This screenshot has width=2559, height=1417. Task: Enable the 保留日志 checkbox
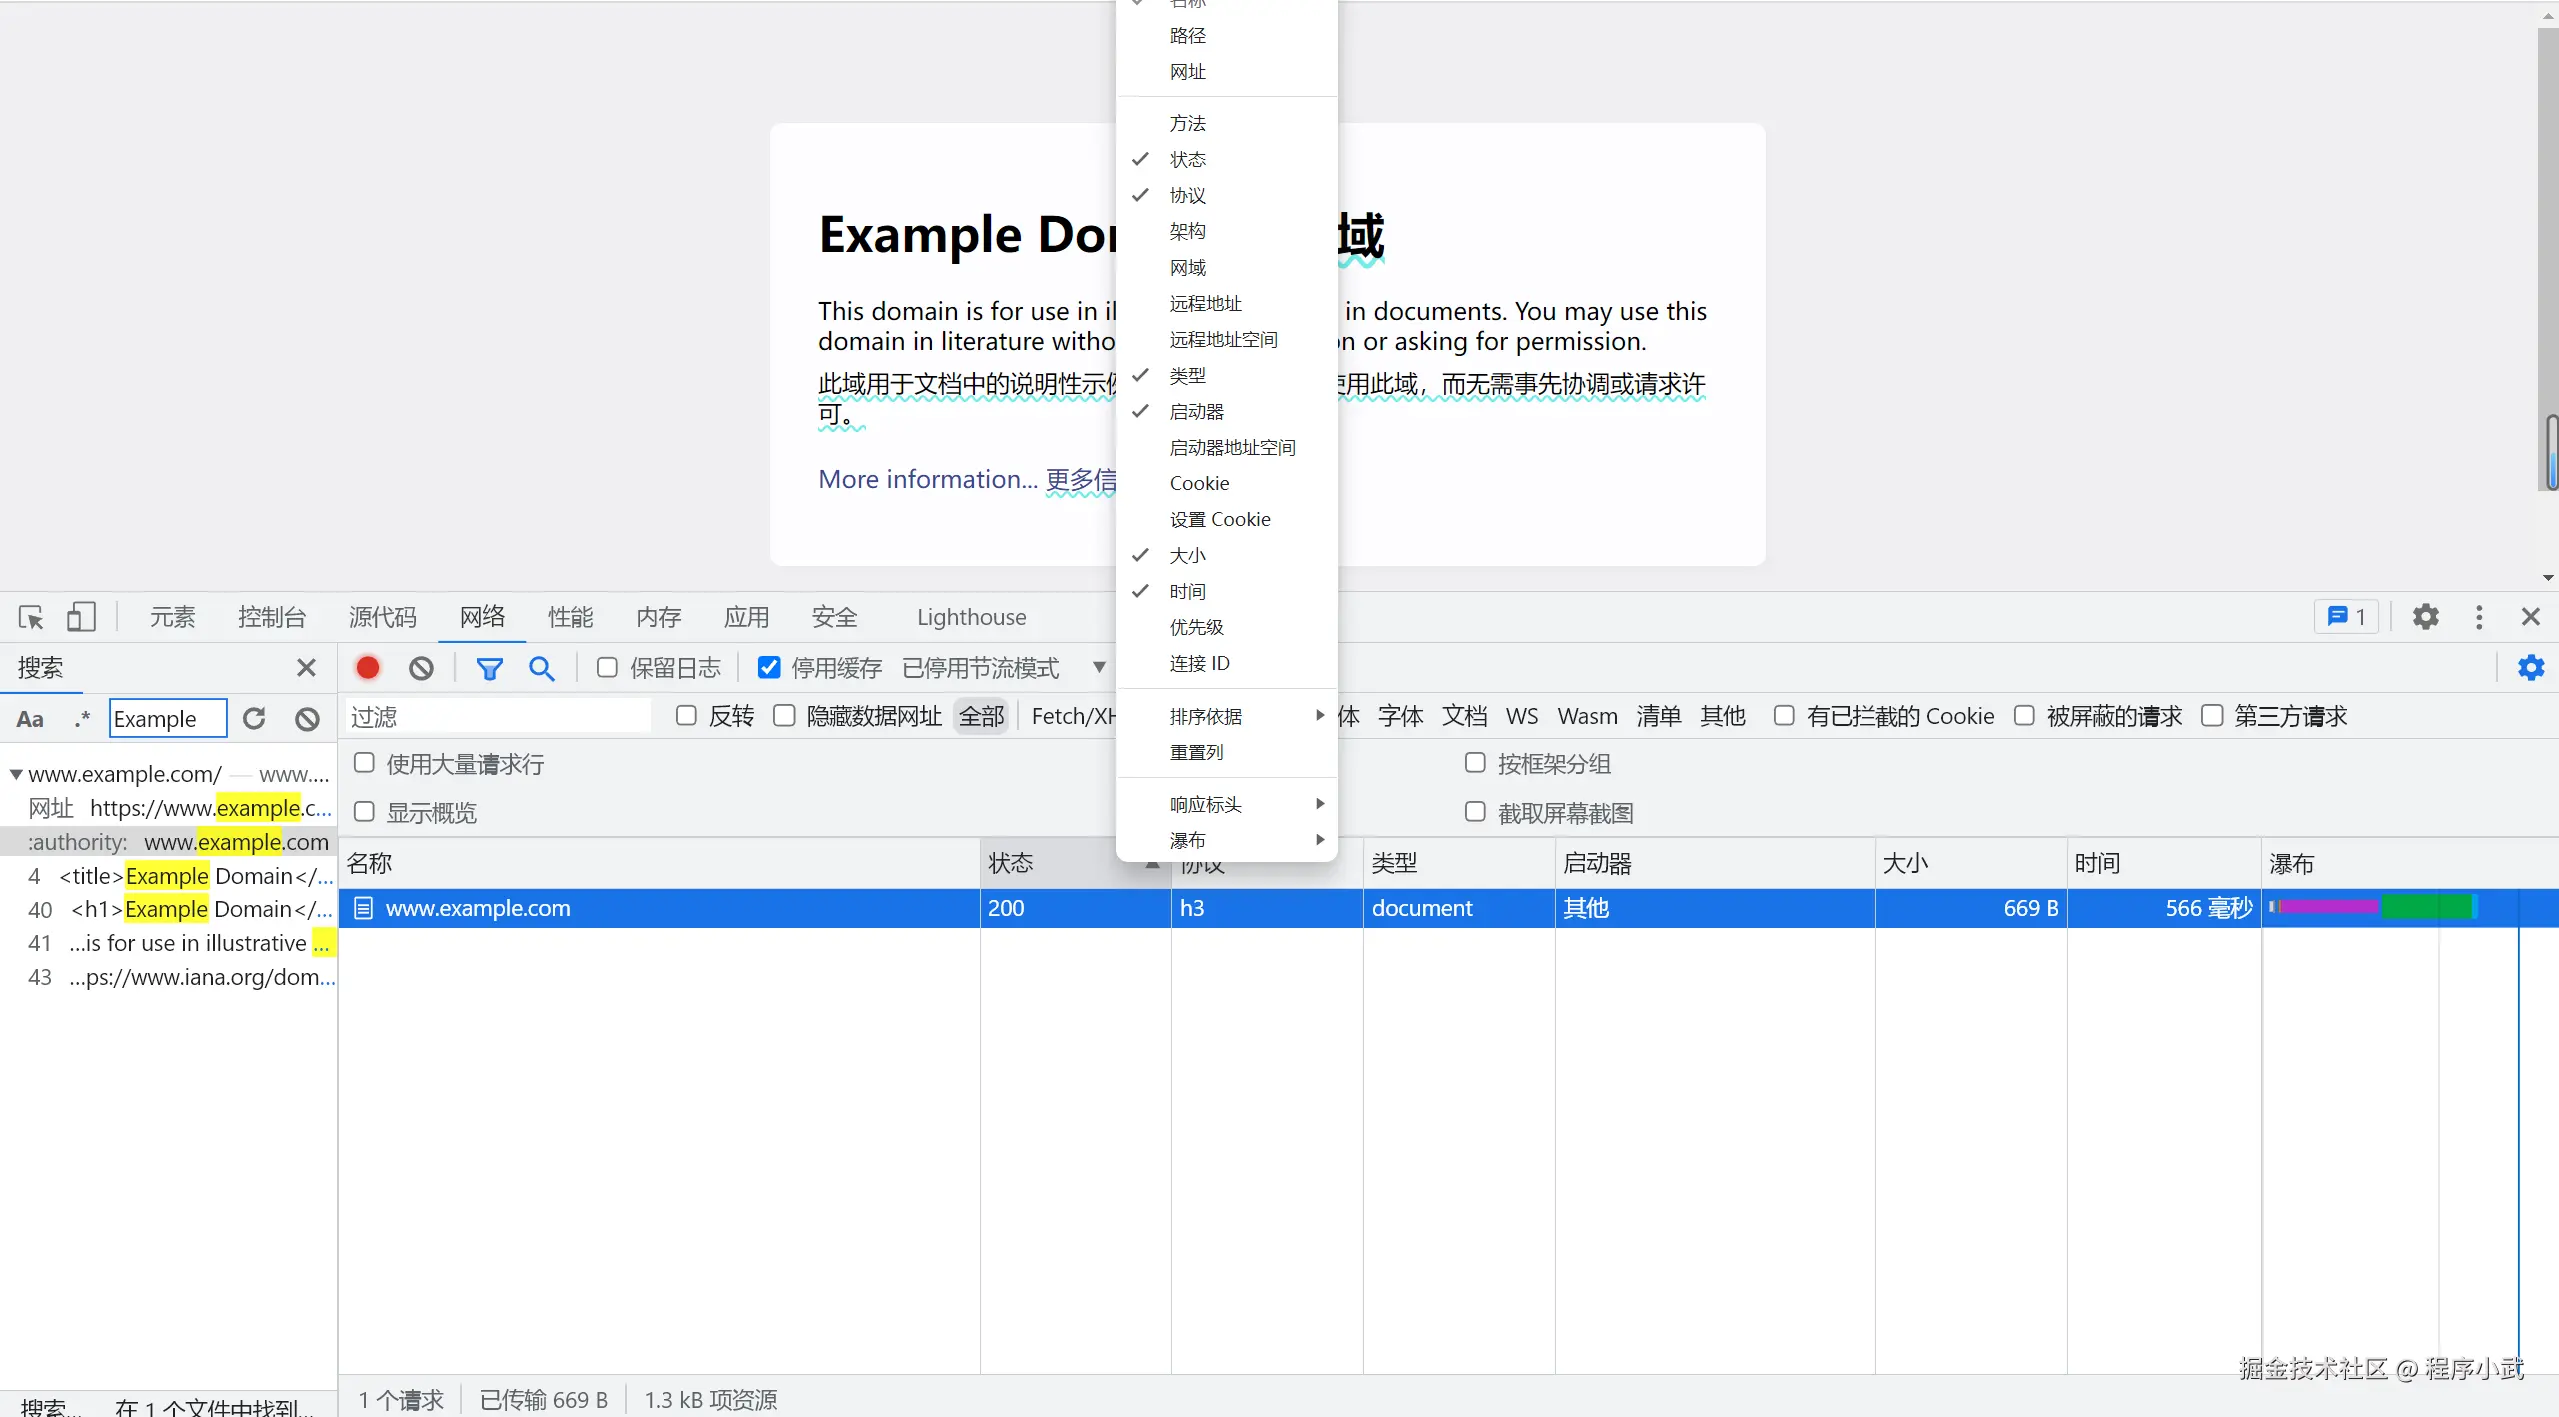607,668
